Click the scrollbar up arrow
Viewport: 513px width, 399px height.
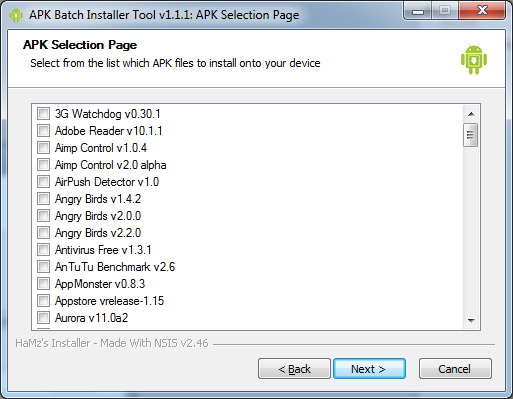471,114
